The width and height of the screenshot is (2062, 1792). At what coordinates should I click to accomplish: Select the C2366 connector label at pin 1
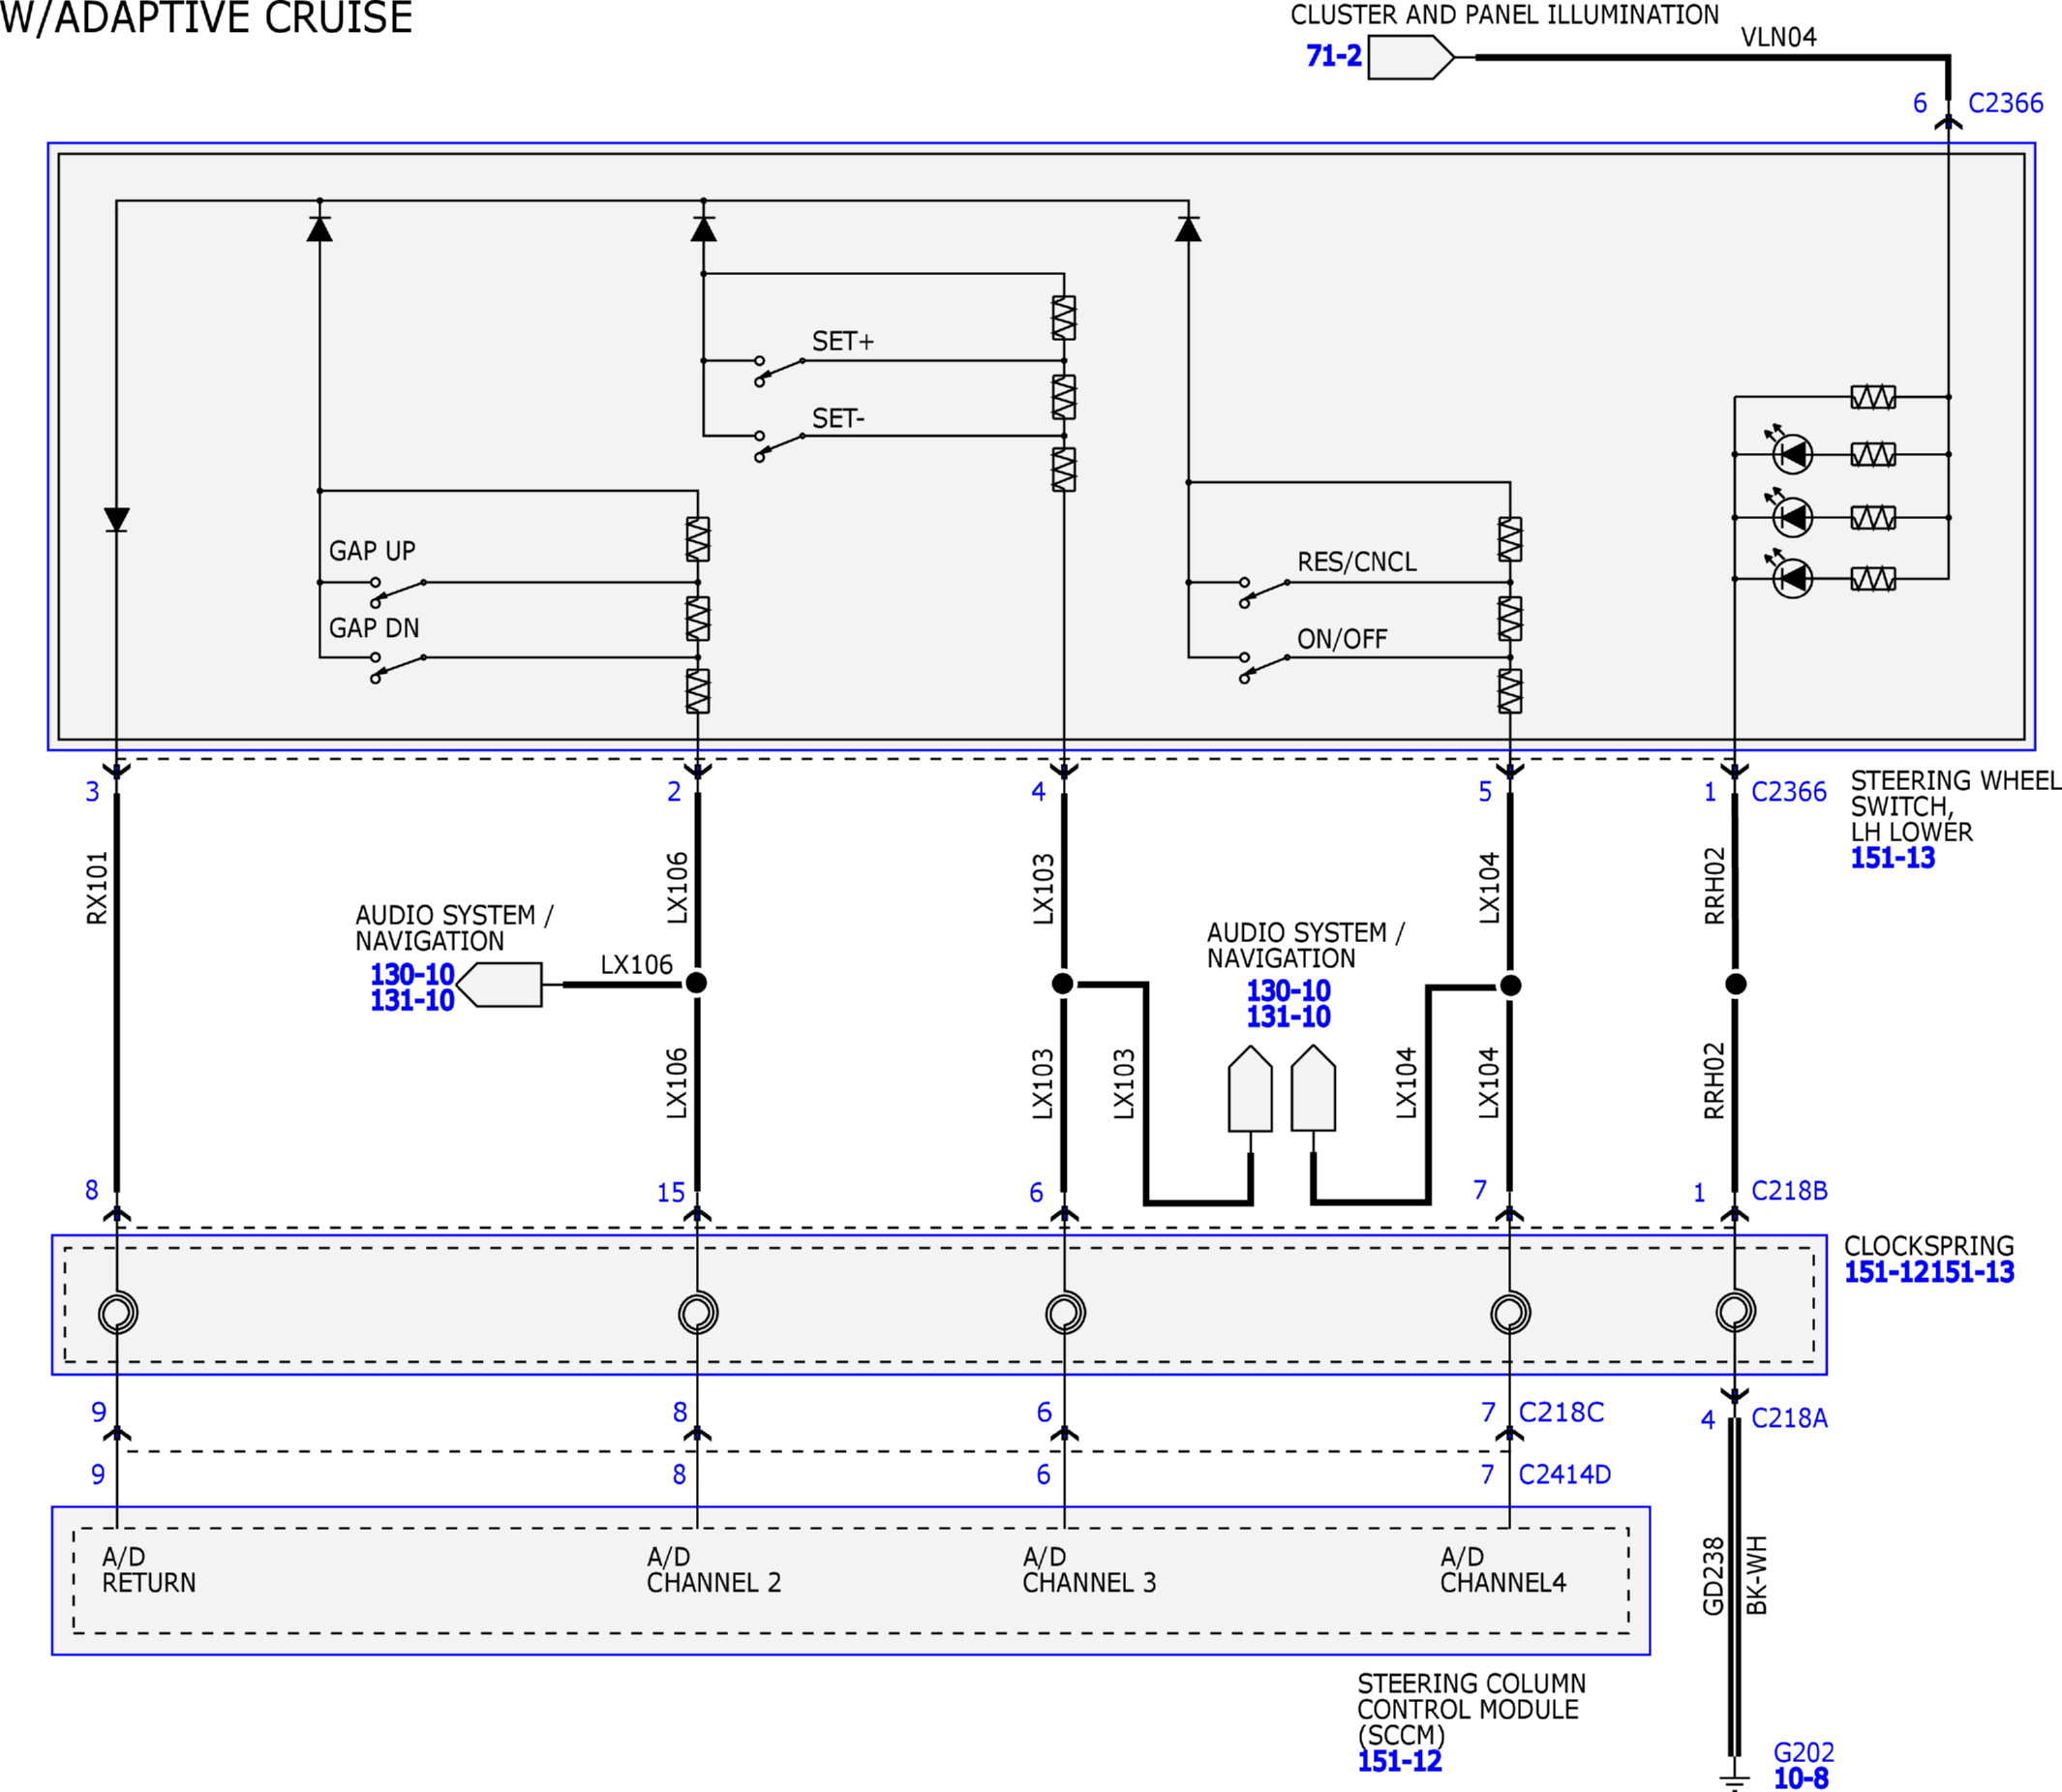(x=1788, y=792)
